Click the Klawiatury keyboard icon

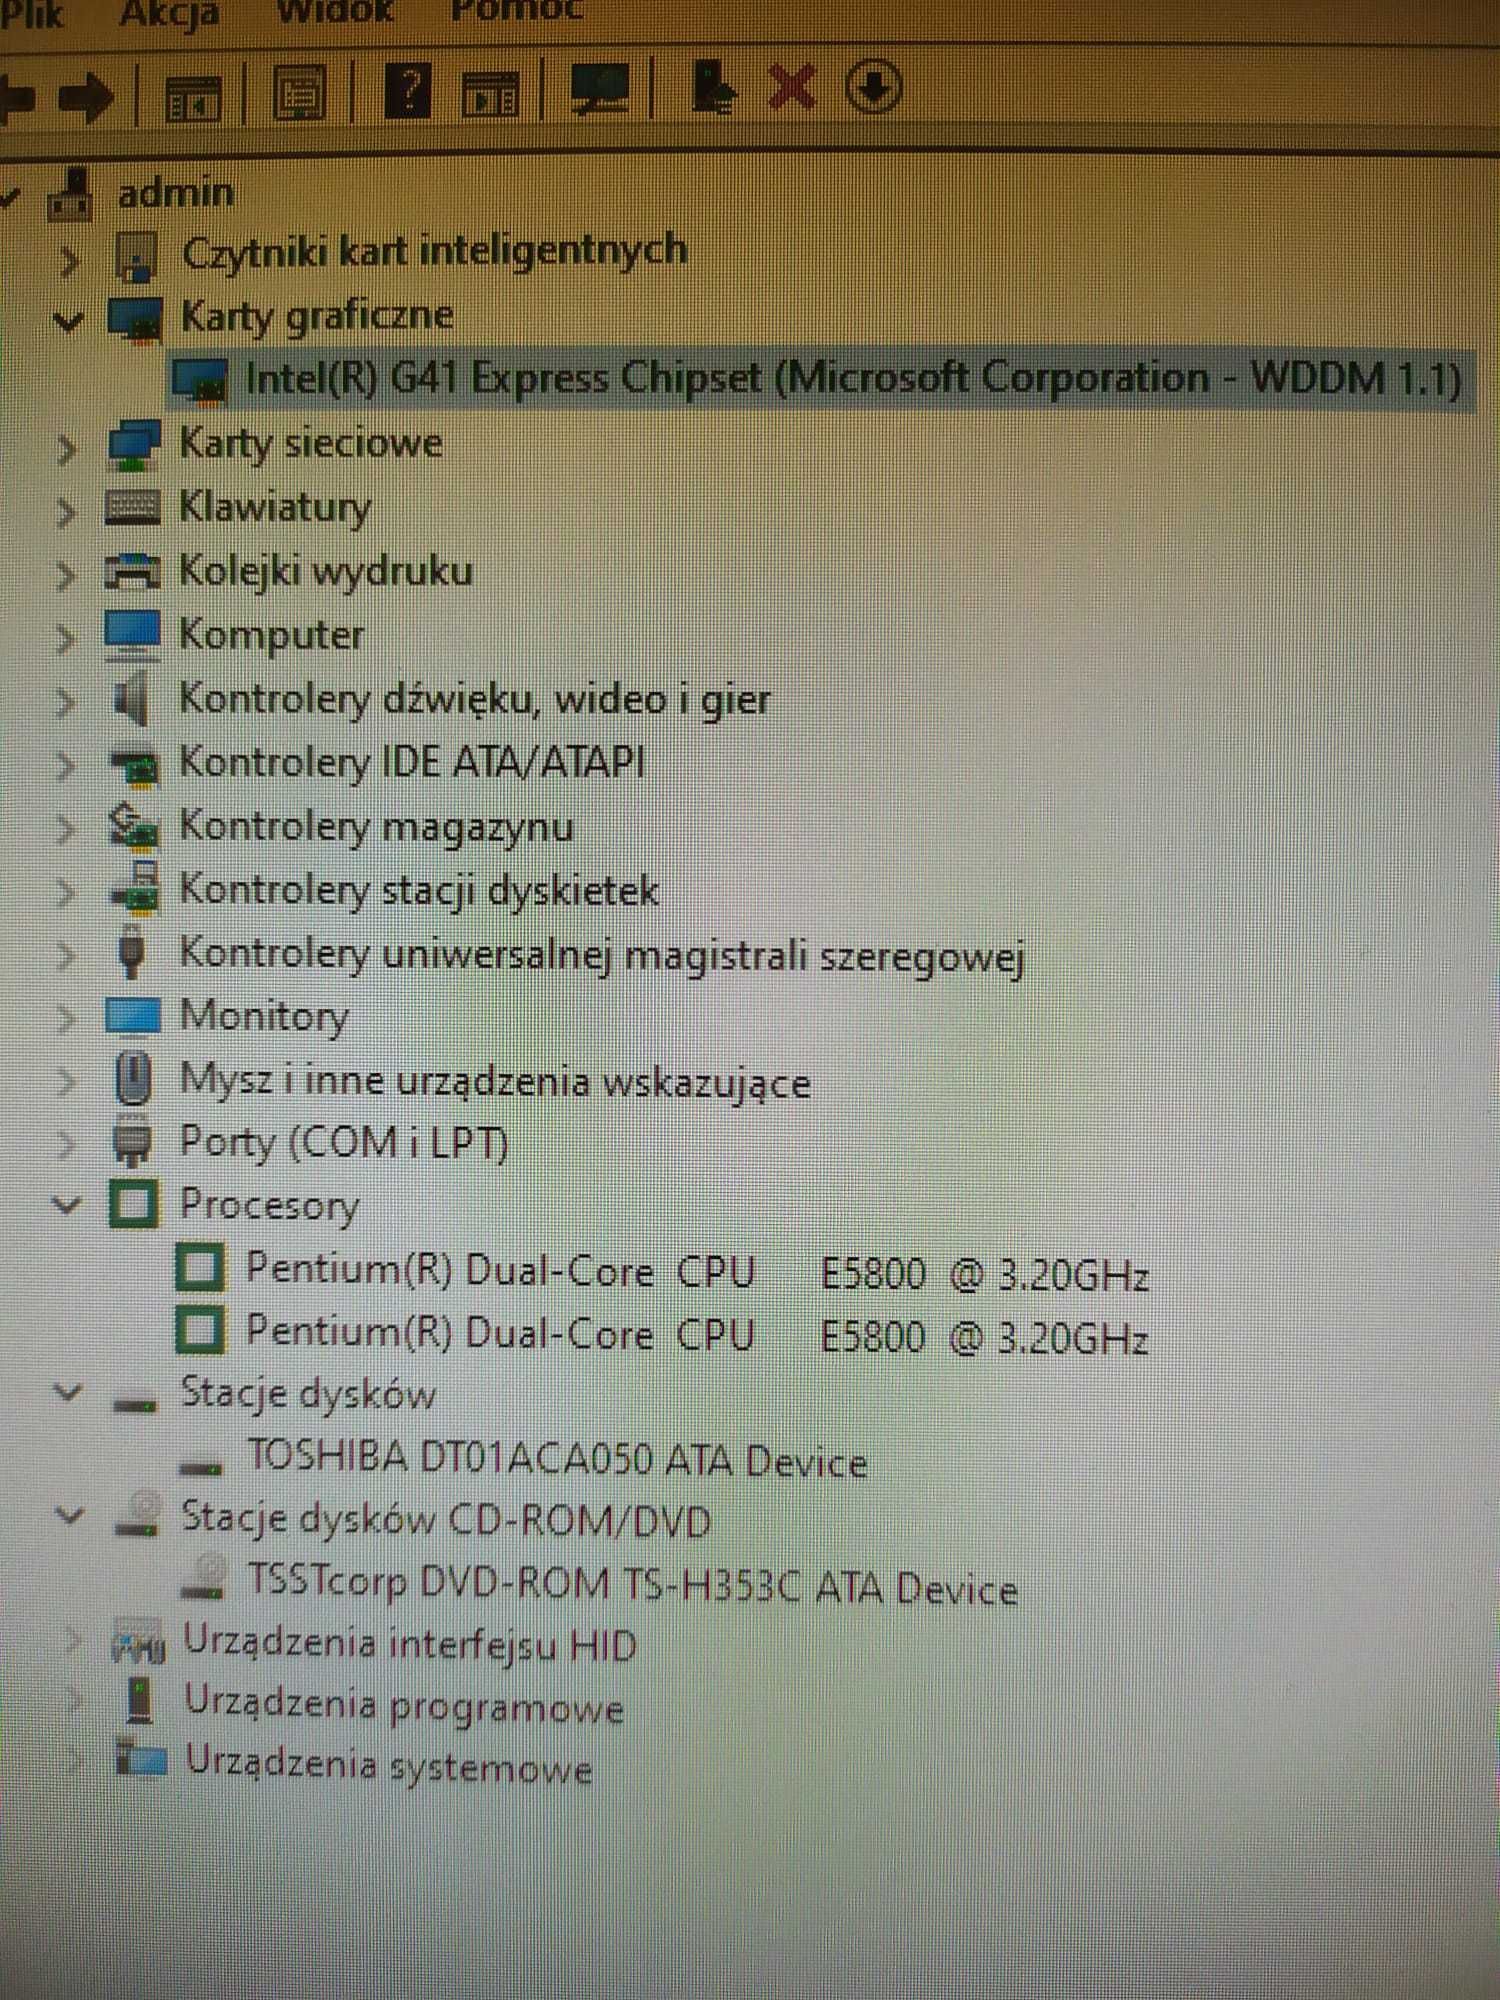pyautogui.click(x=132, y=507)
